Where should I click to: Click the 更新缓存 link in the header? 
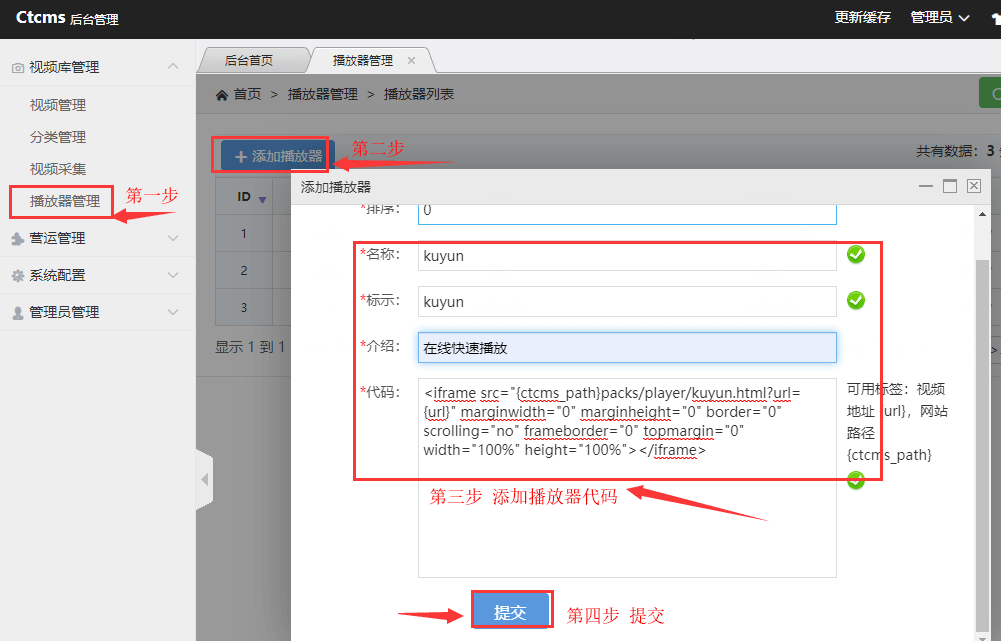click(x=862, y=17)
